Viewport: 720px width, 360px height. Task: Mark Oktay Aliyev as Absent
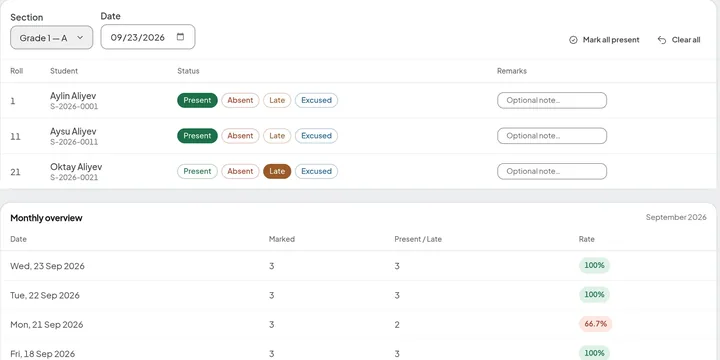tap(240, 171)
